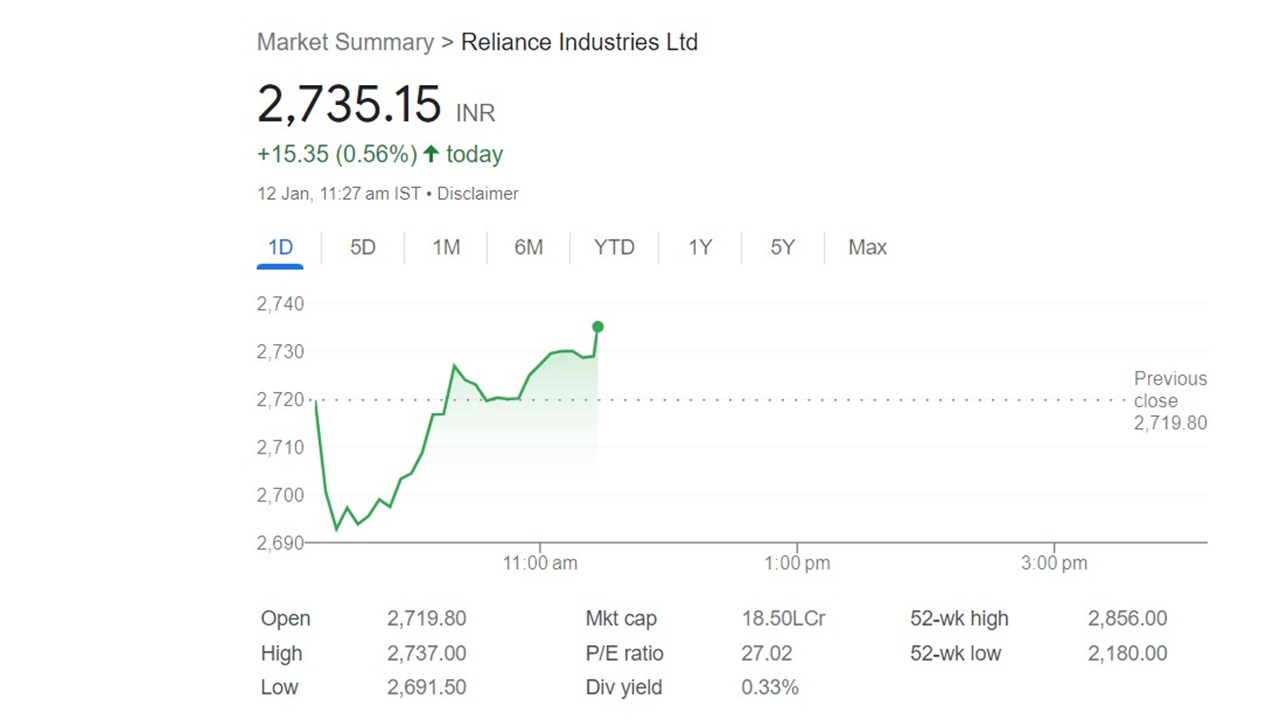Click the 2,700 y-axis label
Screen dimensions: 1280x720
click(x=280, y=495)
